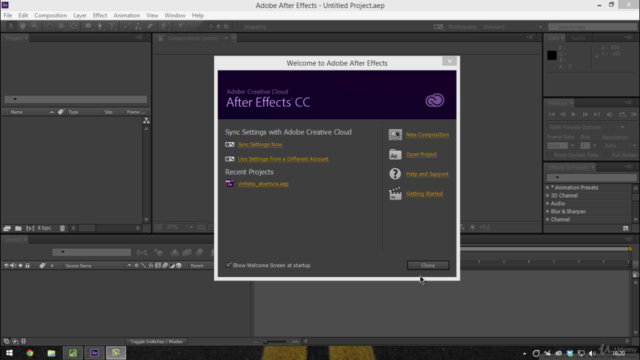Enable Full Screen checkbox in Preview
Viewport: 640px width, 360px height.
coord(607,155)
